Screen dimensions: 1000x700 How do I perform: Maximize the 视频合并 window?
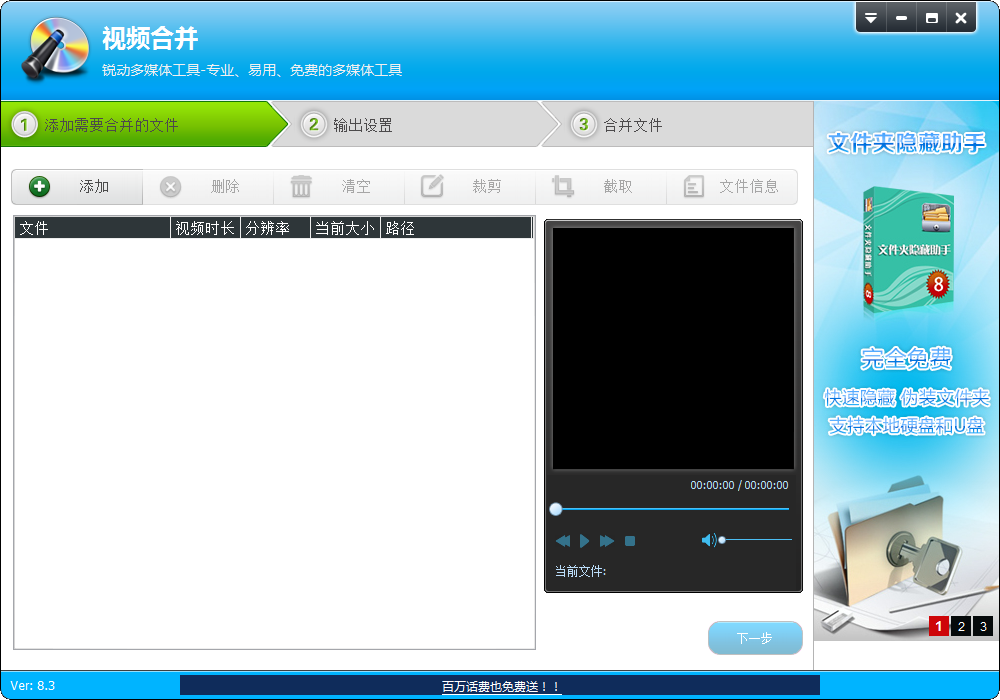(x=932, y=18)
